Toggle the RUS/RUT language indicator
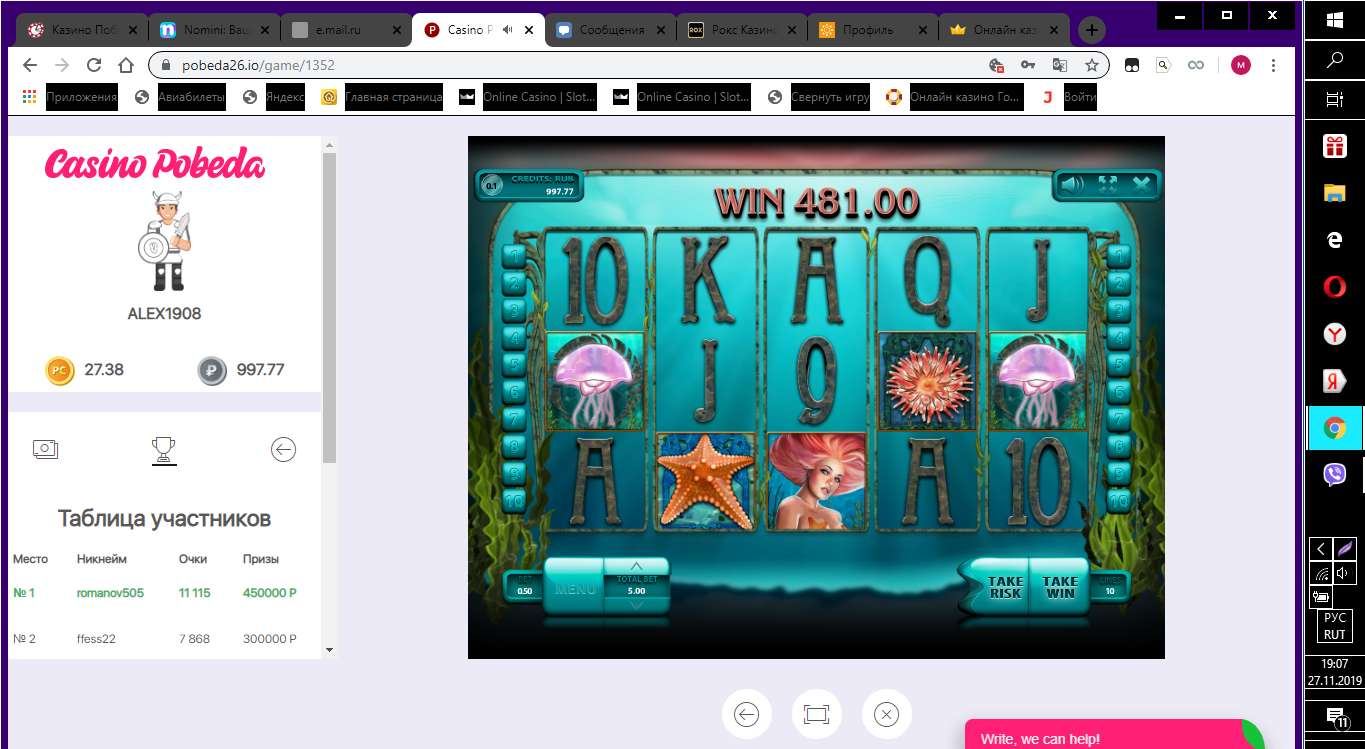Viewport: 1365px width, 749px height. click(x=1334, y=622)
